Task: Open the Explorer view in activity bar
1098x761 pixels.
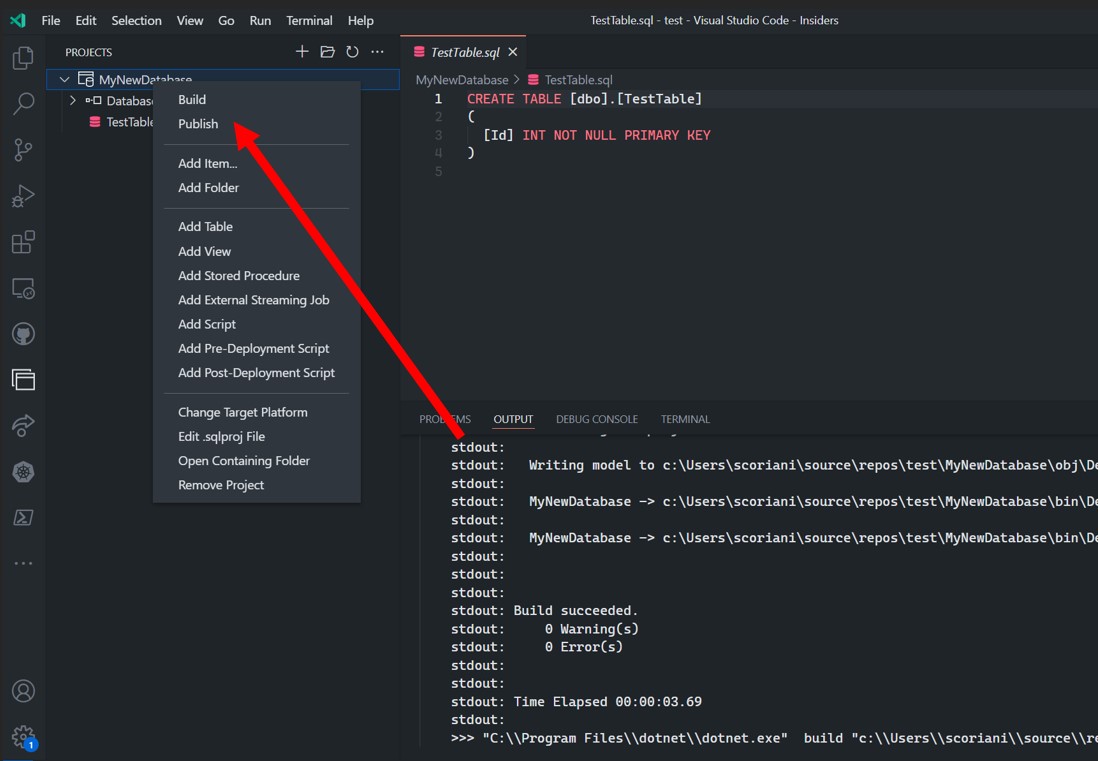Action: click(x=22, y=58)
